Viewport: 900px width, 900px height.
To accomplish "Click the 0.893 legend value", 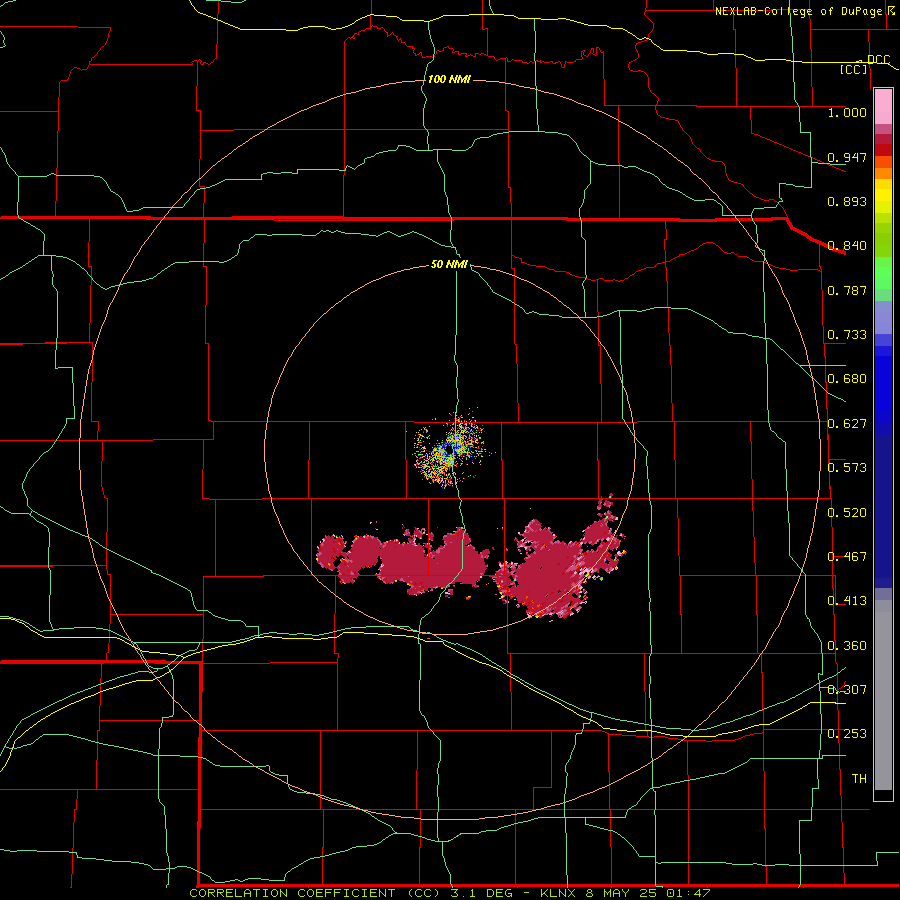I will (847, 201).
